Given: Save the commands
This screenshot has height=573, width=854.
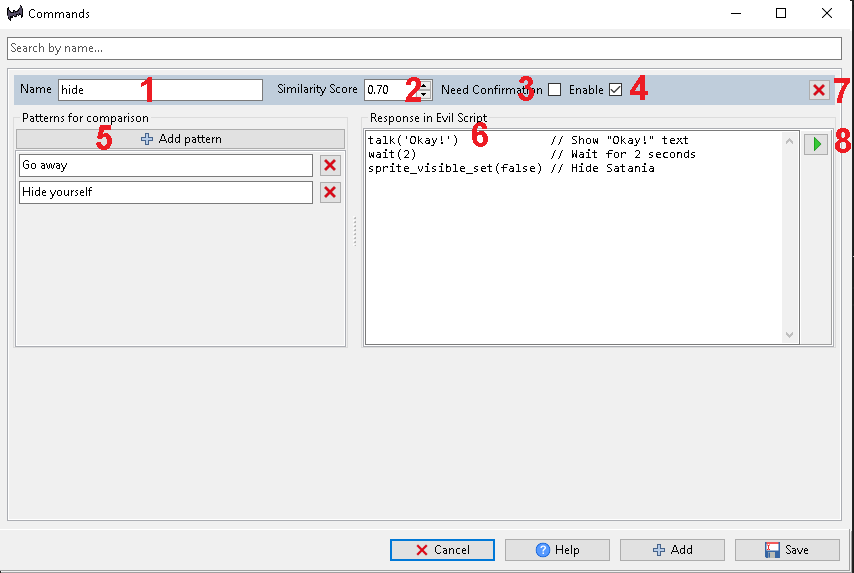Looking at the screenshot, I should (x=787, y=550).
